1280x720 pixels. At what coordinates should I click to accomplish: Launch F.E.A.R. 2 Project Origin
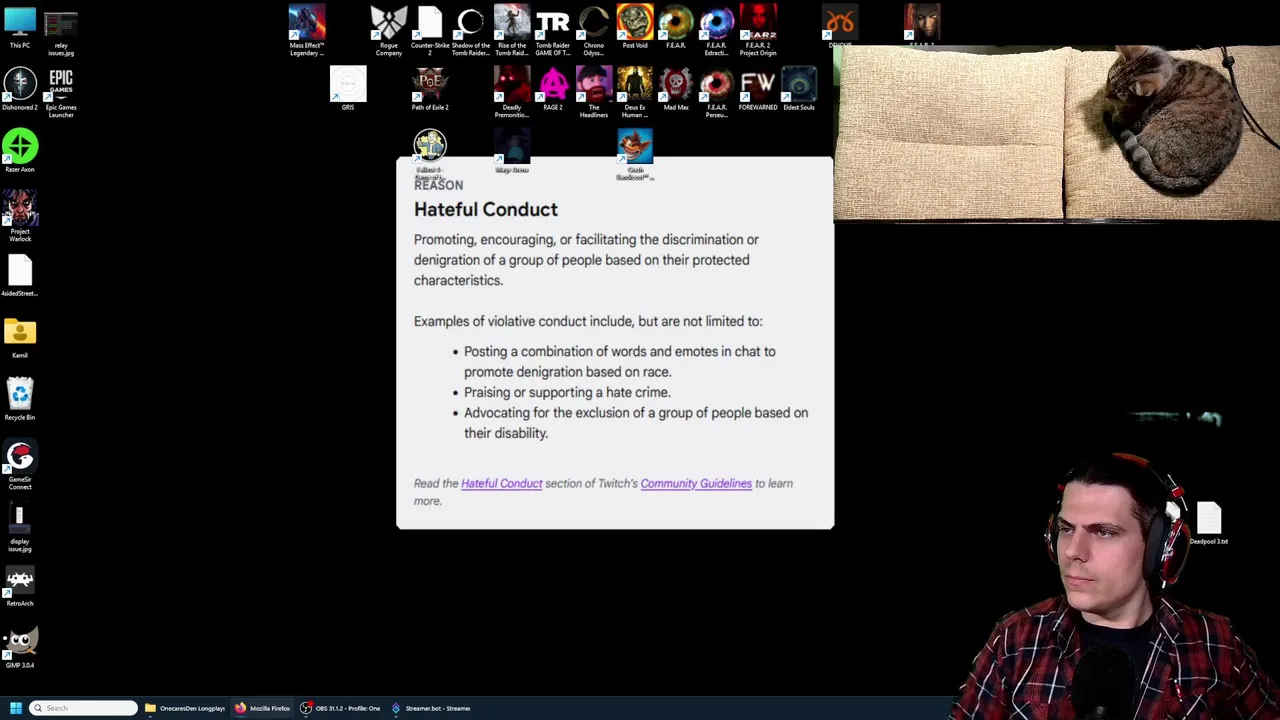click(x=758, y=31)
